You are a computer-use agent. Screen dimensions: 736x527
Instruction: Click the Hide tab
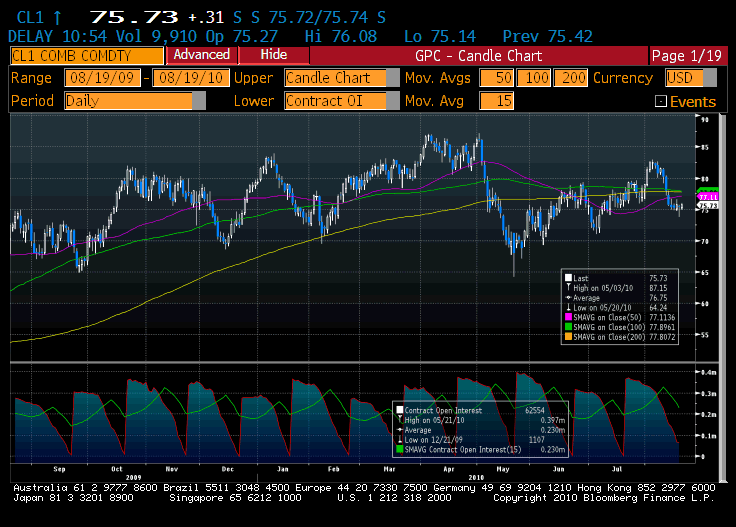[x=273, y=55]
